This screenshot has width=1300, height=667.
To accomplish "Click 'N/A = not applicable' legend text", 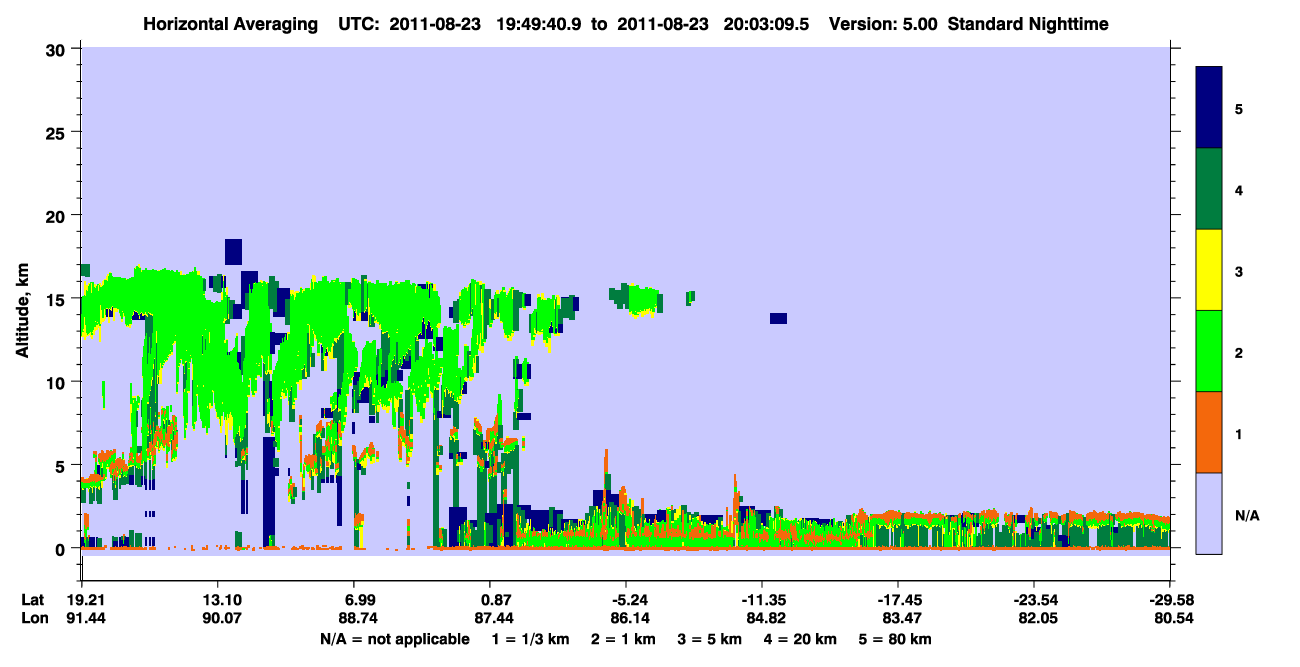I will click(394, 639).
